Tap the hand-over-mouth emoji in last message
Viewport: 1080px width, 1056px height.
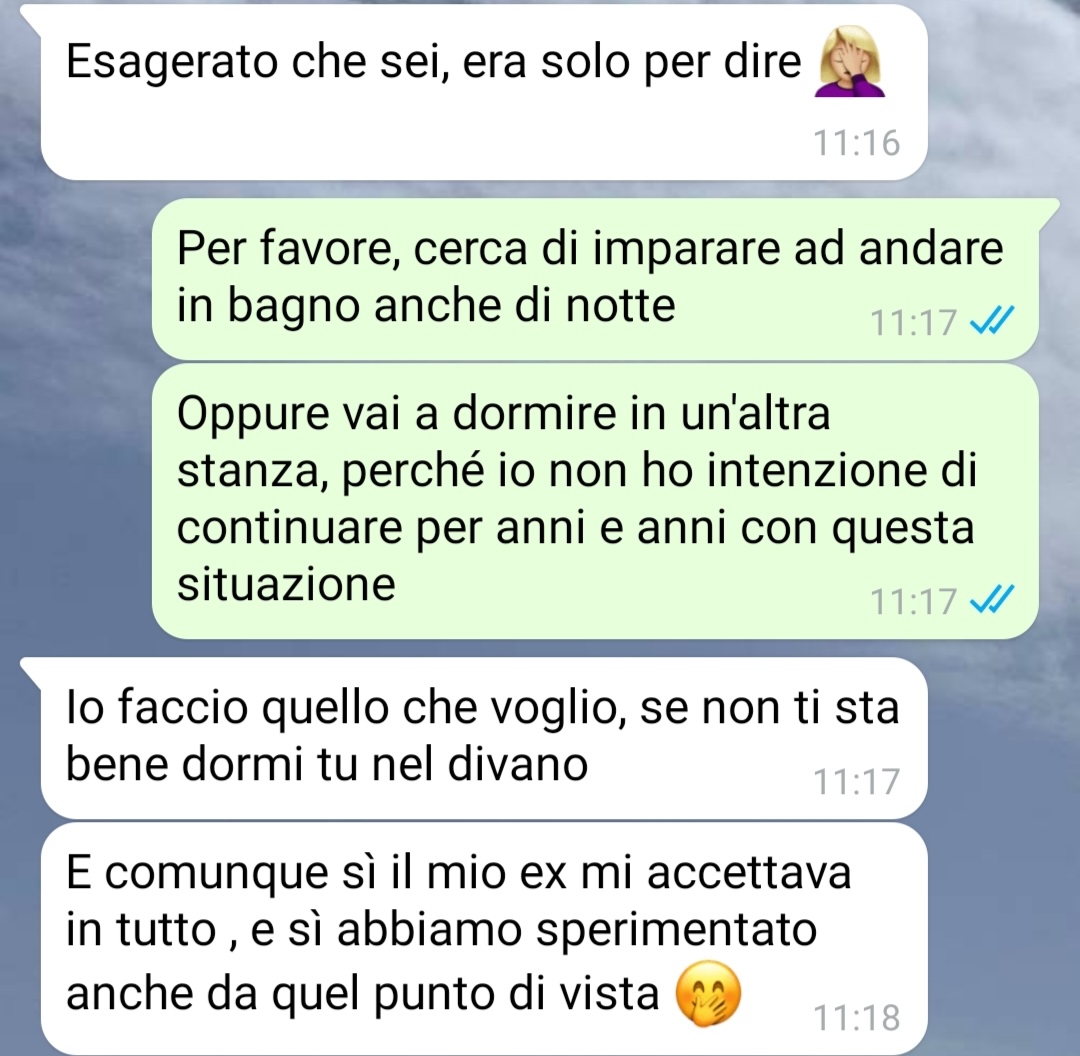[x=708, y=995]
